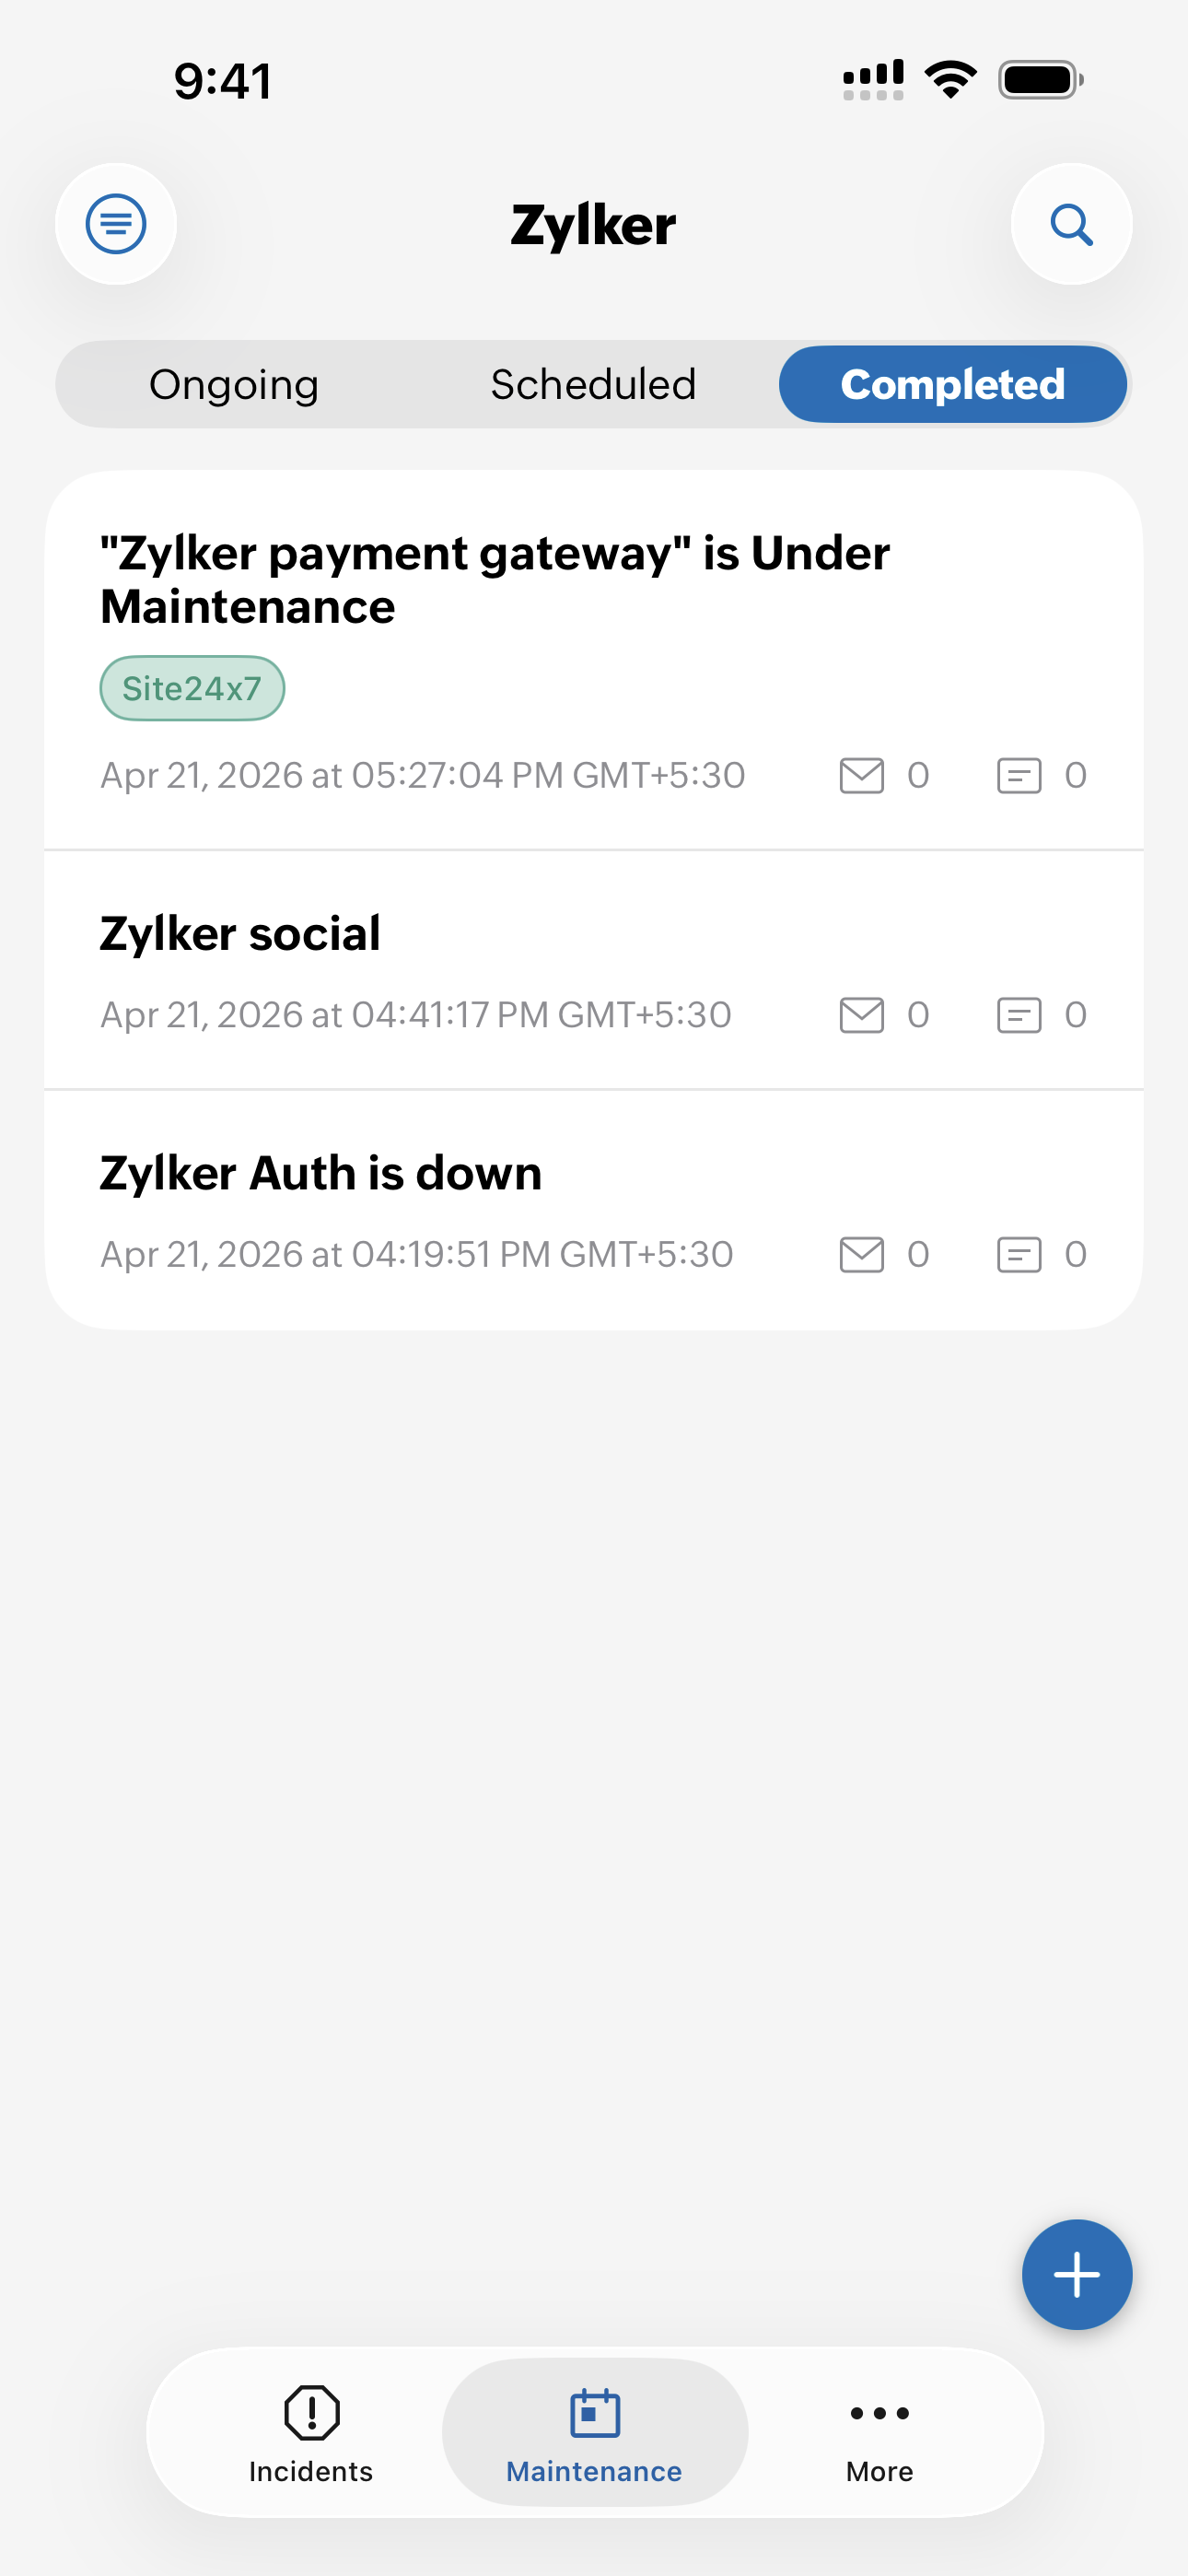Tap the search magnifier icon
This screenshot has height=2576, width=1188.
tap(1071, 224)
